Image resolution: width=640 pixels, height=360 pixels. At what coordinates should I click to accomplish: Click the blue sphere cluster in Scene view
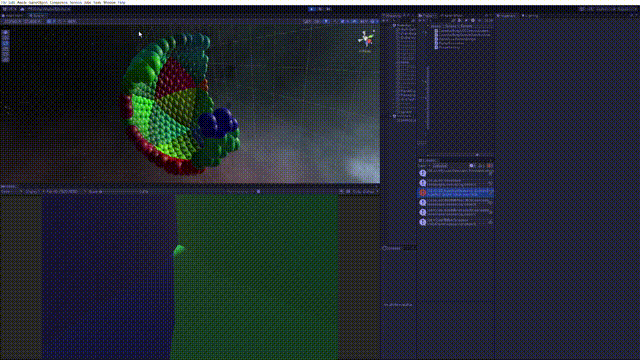pyautogui.click(x=218, y=122)
